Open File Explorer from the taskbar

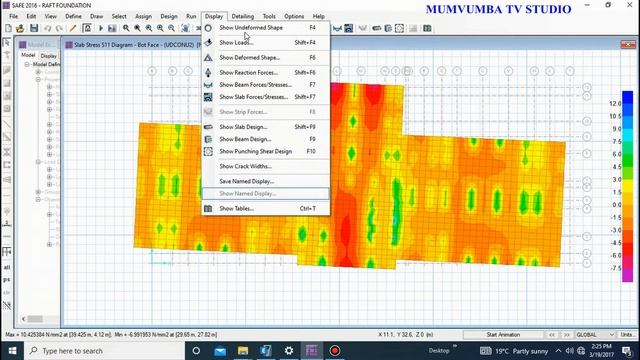[x=243, y=351]
